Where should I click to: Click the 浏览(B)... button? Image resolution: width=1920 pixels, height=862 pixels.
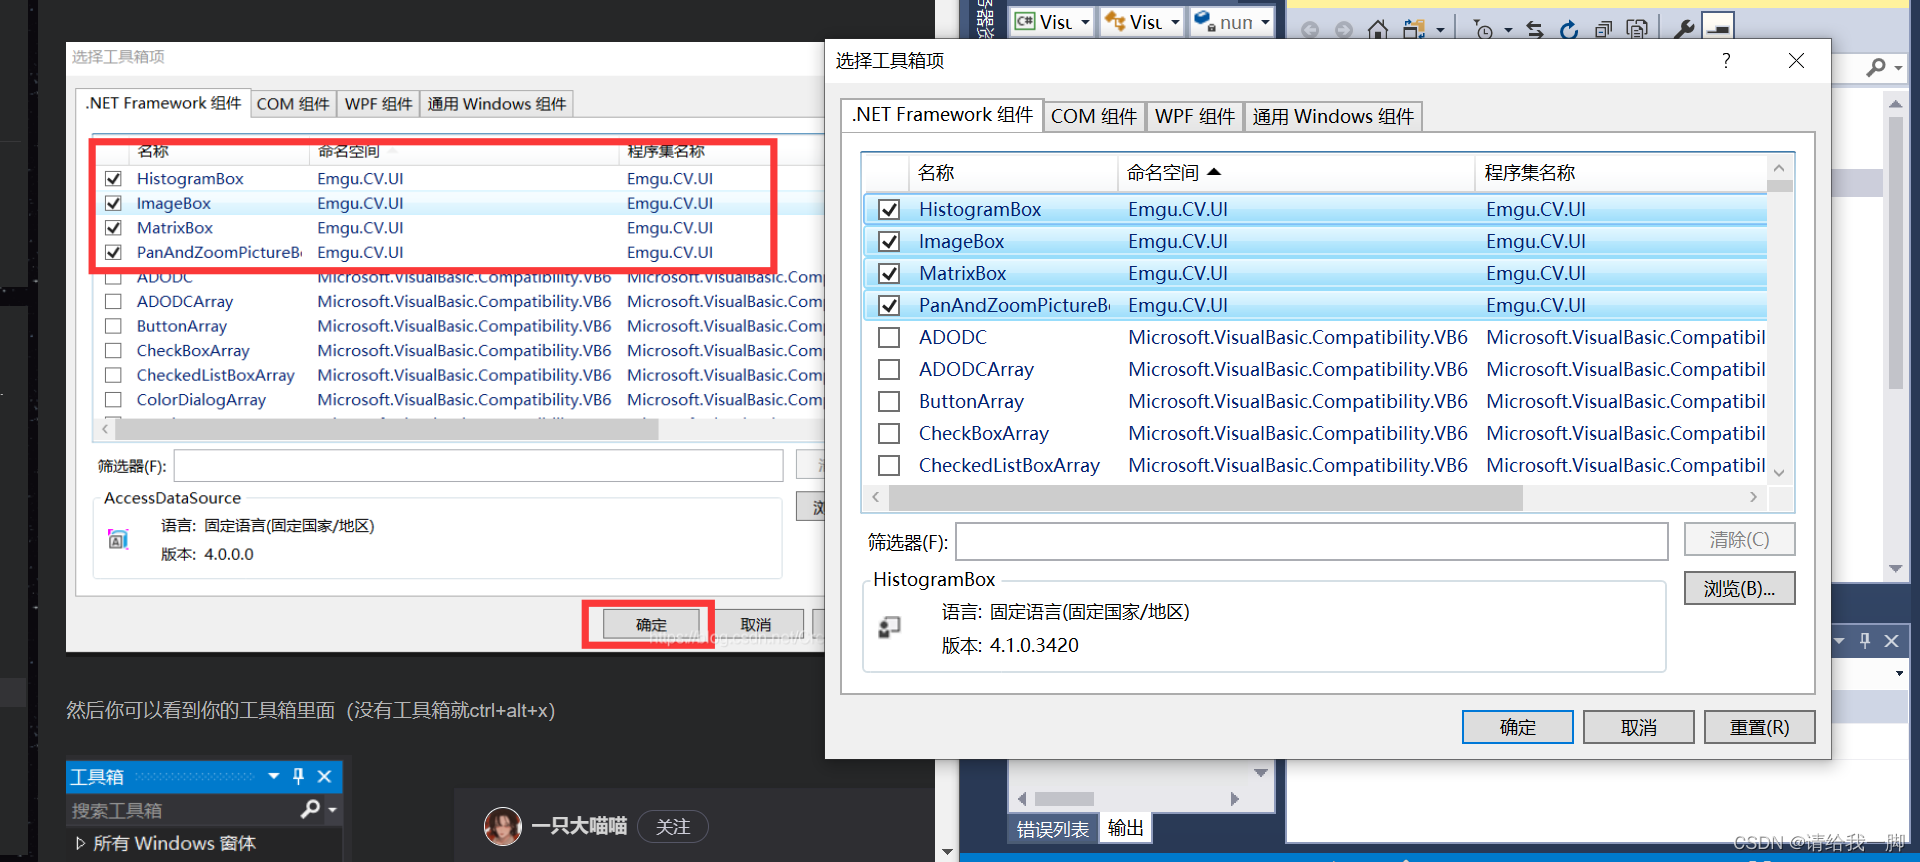coord(1739,588)
